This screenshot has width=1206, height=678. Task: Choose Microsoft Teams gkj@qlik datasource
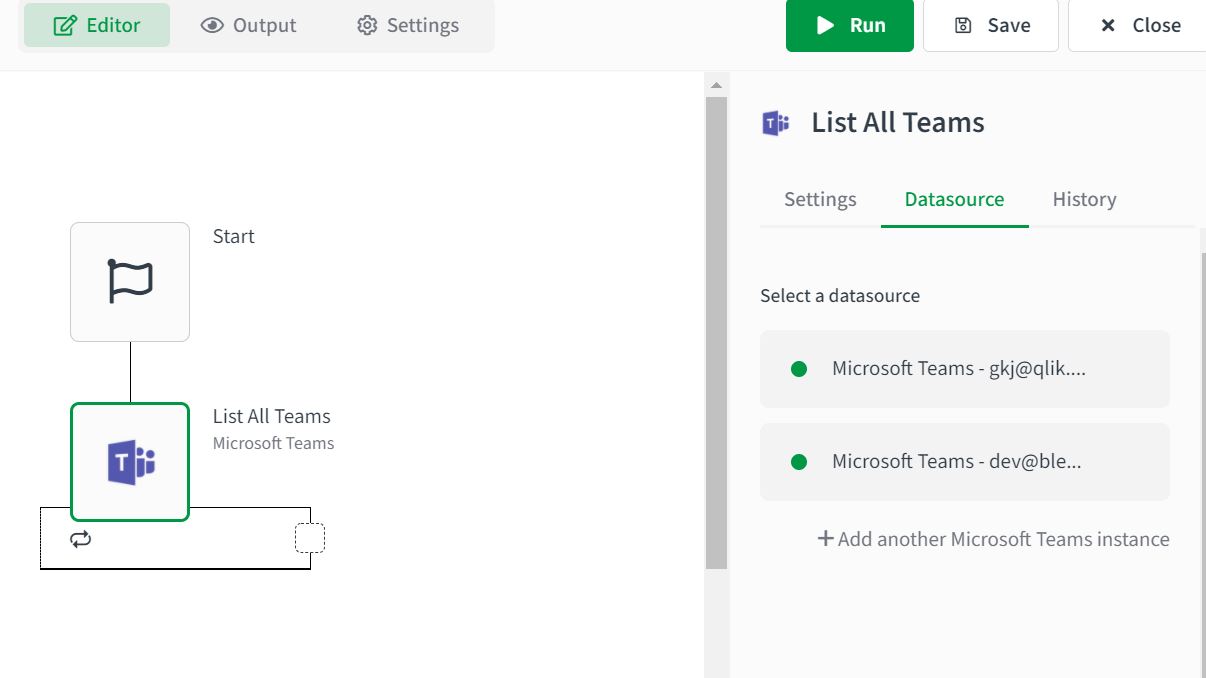(x=965, y=369)
